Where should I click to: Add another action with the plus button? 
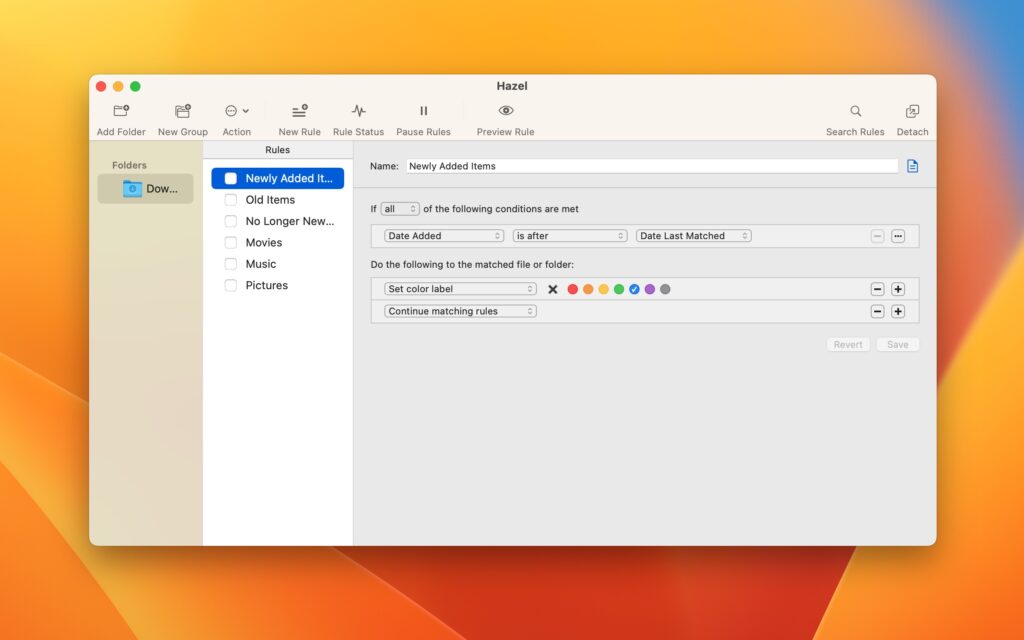click(898, 288)
